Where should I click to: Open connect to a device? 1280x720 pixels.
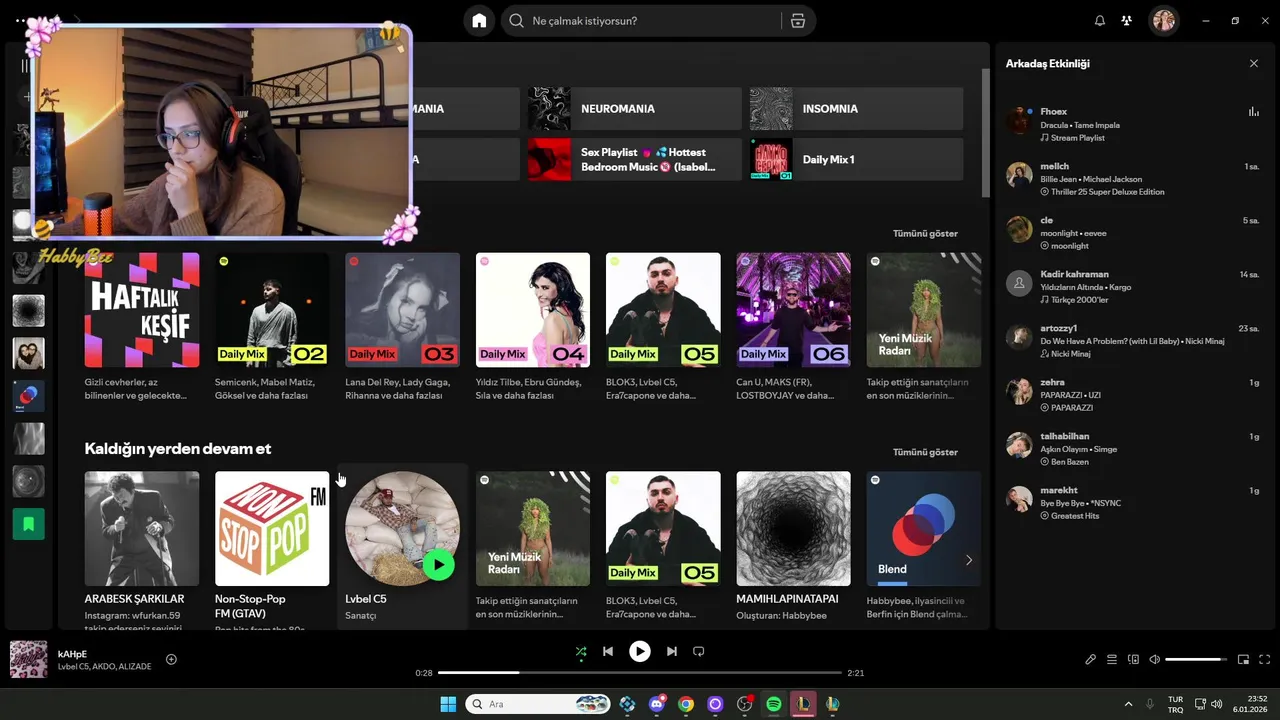1134,660
